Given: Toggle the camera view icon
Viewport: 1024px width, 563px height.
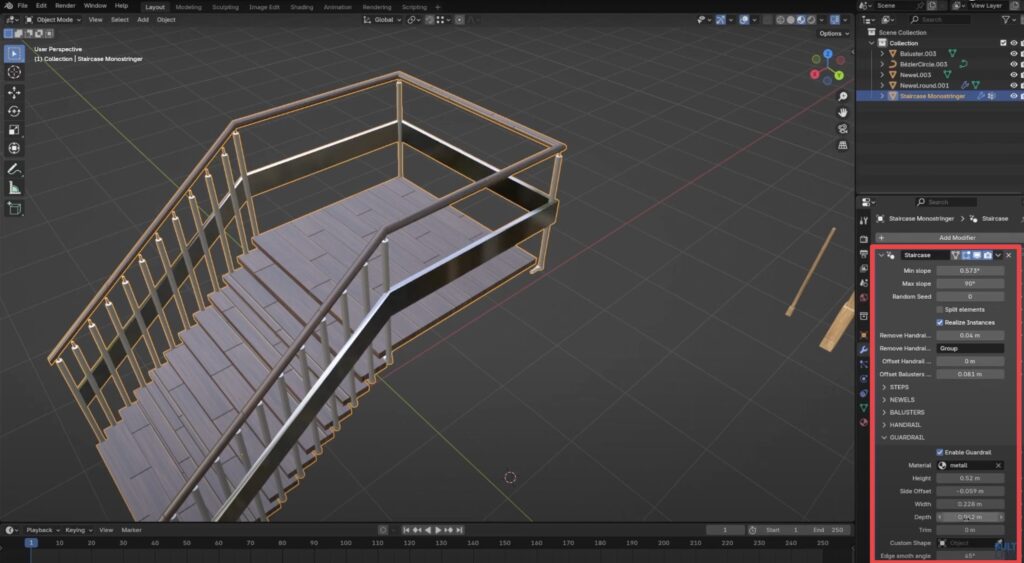Looking at the screenshot, I should click(x=842, y=129).
